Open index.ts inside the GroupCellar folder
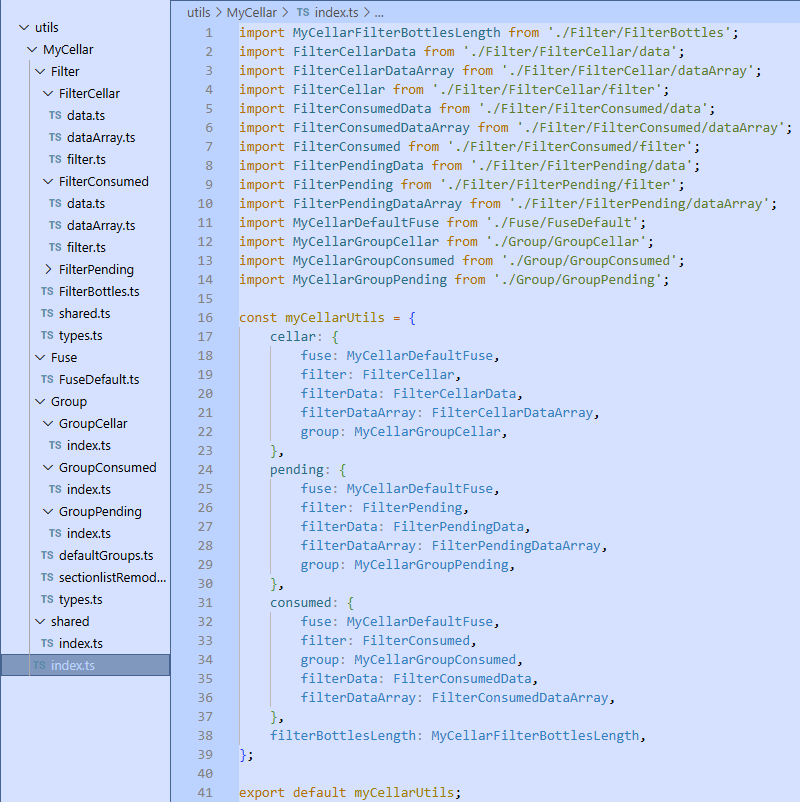This screenshot has height=802, width=800. pyautogui.click(x=89, y=446)
